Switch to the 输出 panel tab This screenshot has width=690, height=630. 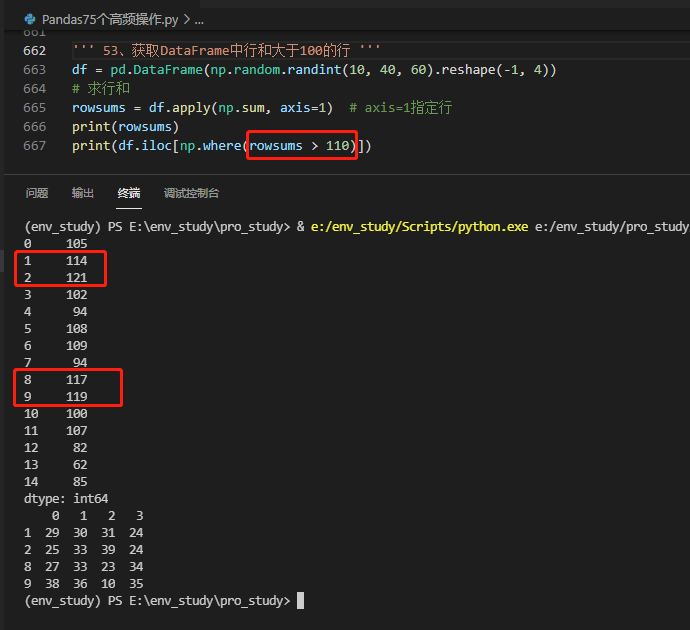(83, 193)
